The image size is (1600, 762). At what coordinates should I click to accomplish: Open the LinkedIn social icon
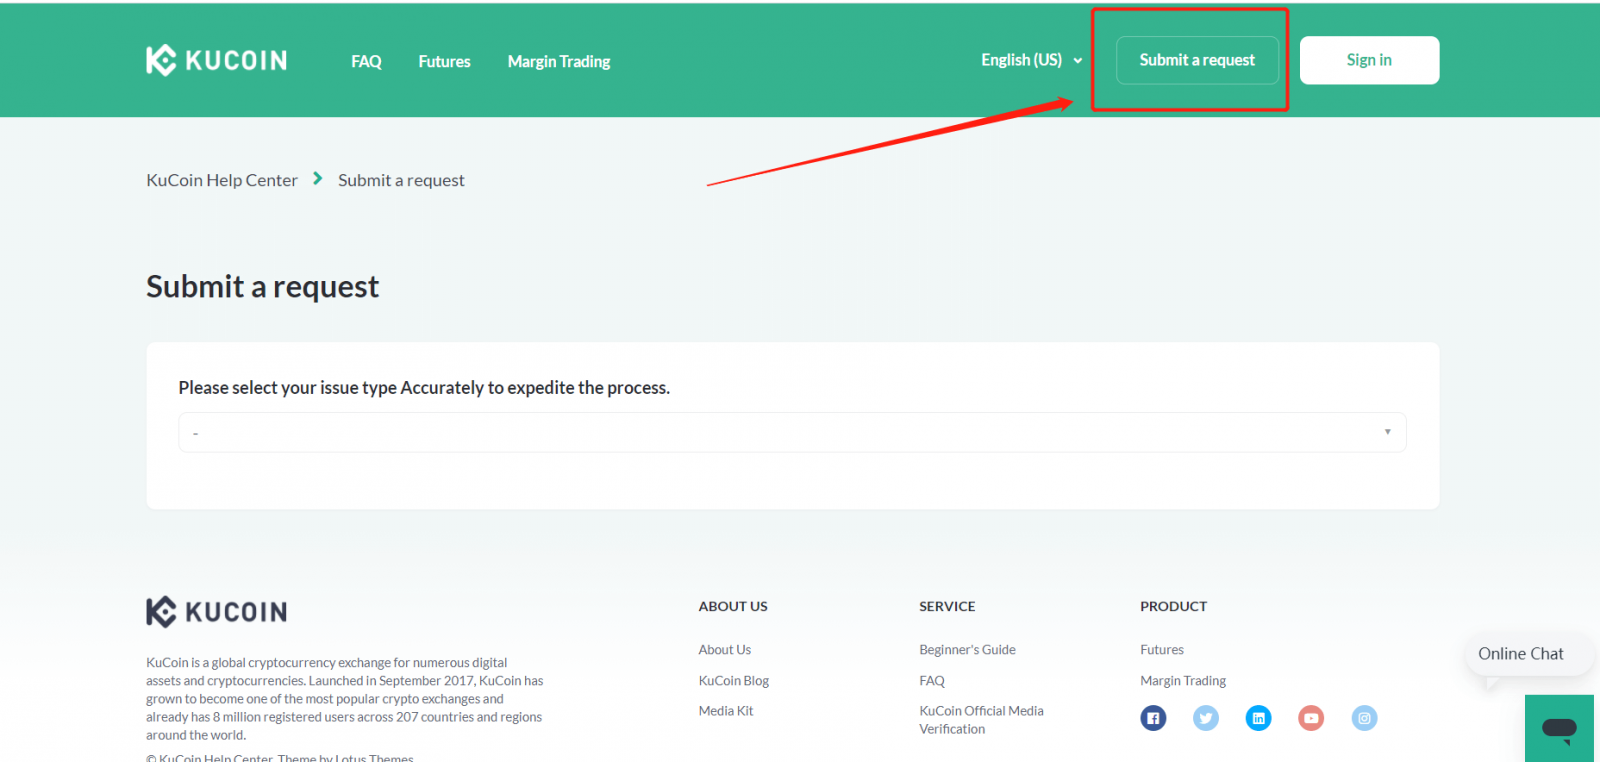pyautogui.click(x=1258, y=718)
